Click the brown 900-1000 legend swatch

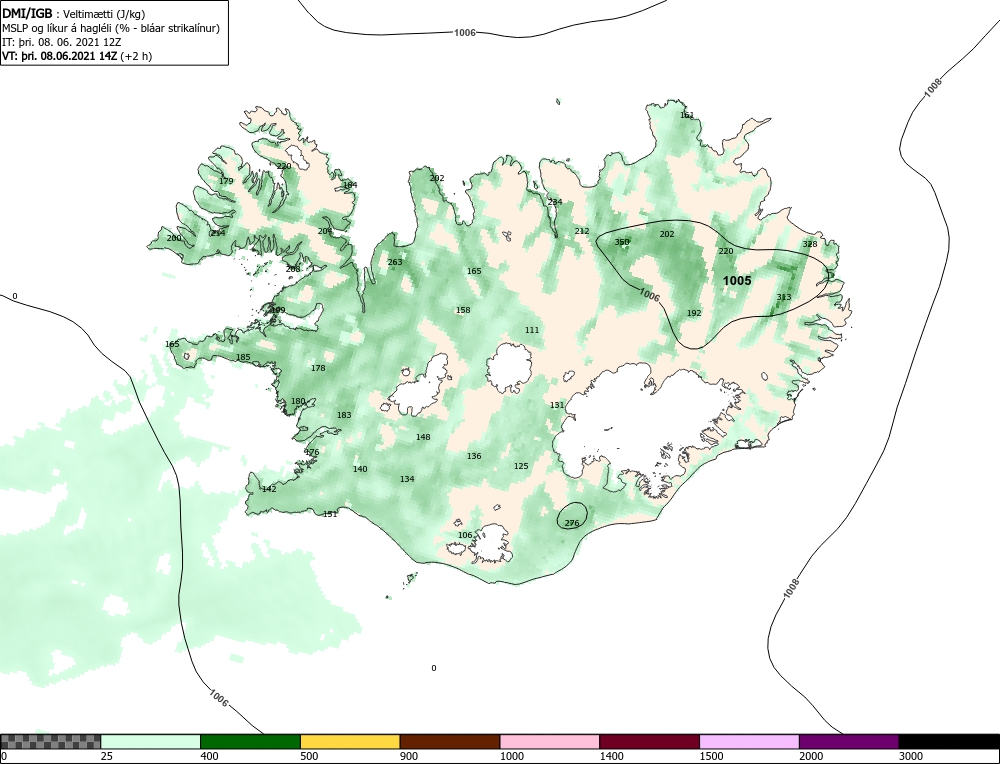(x=450, y=742)
